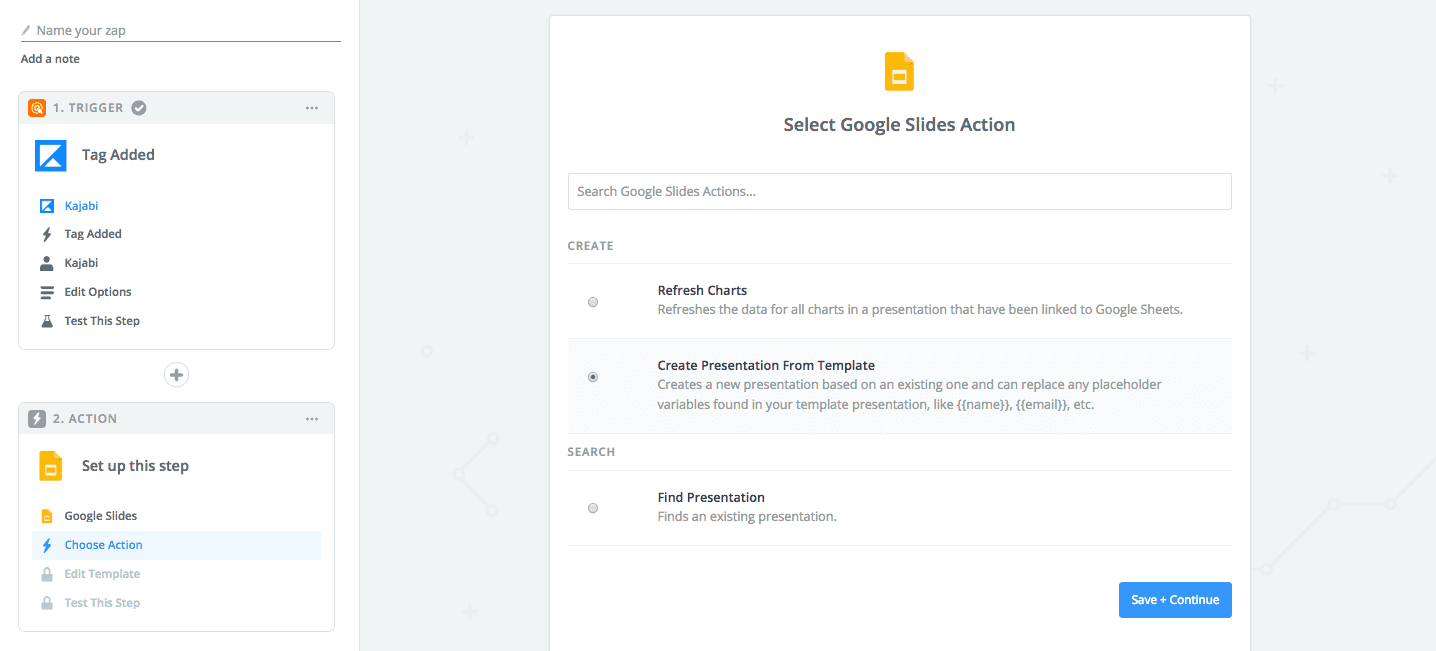Focus the Search Google Slides Actions field

tap(899, 191)
